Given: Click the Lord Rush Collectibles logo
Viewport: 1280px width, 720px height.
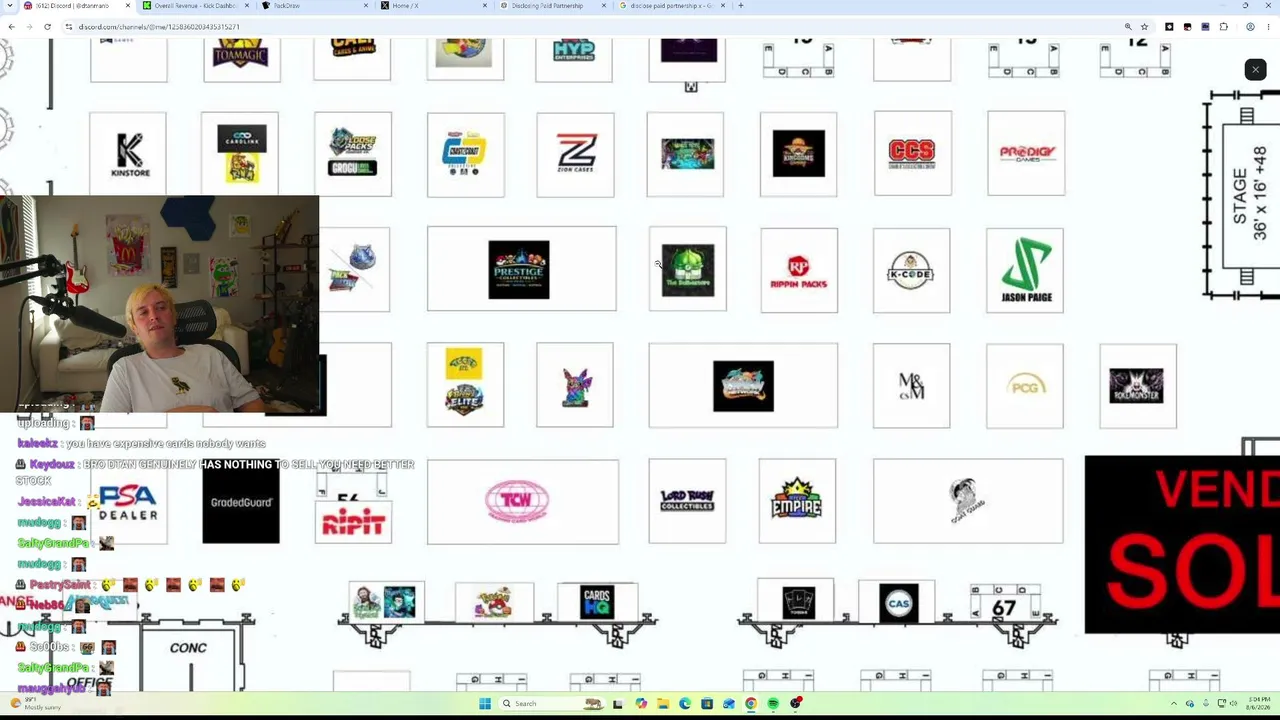Looking at the screenshot, I should (x=687, y=500).
